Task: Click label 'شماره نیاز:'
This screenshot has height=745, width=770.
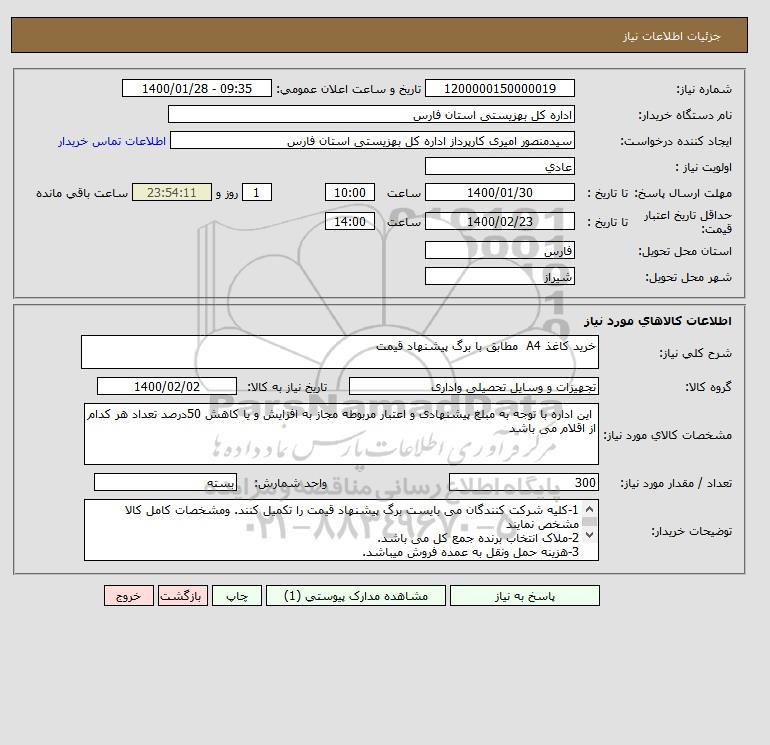Action: (704, 89)
